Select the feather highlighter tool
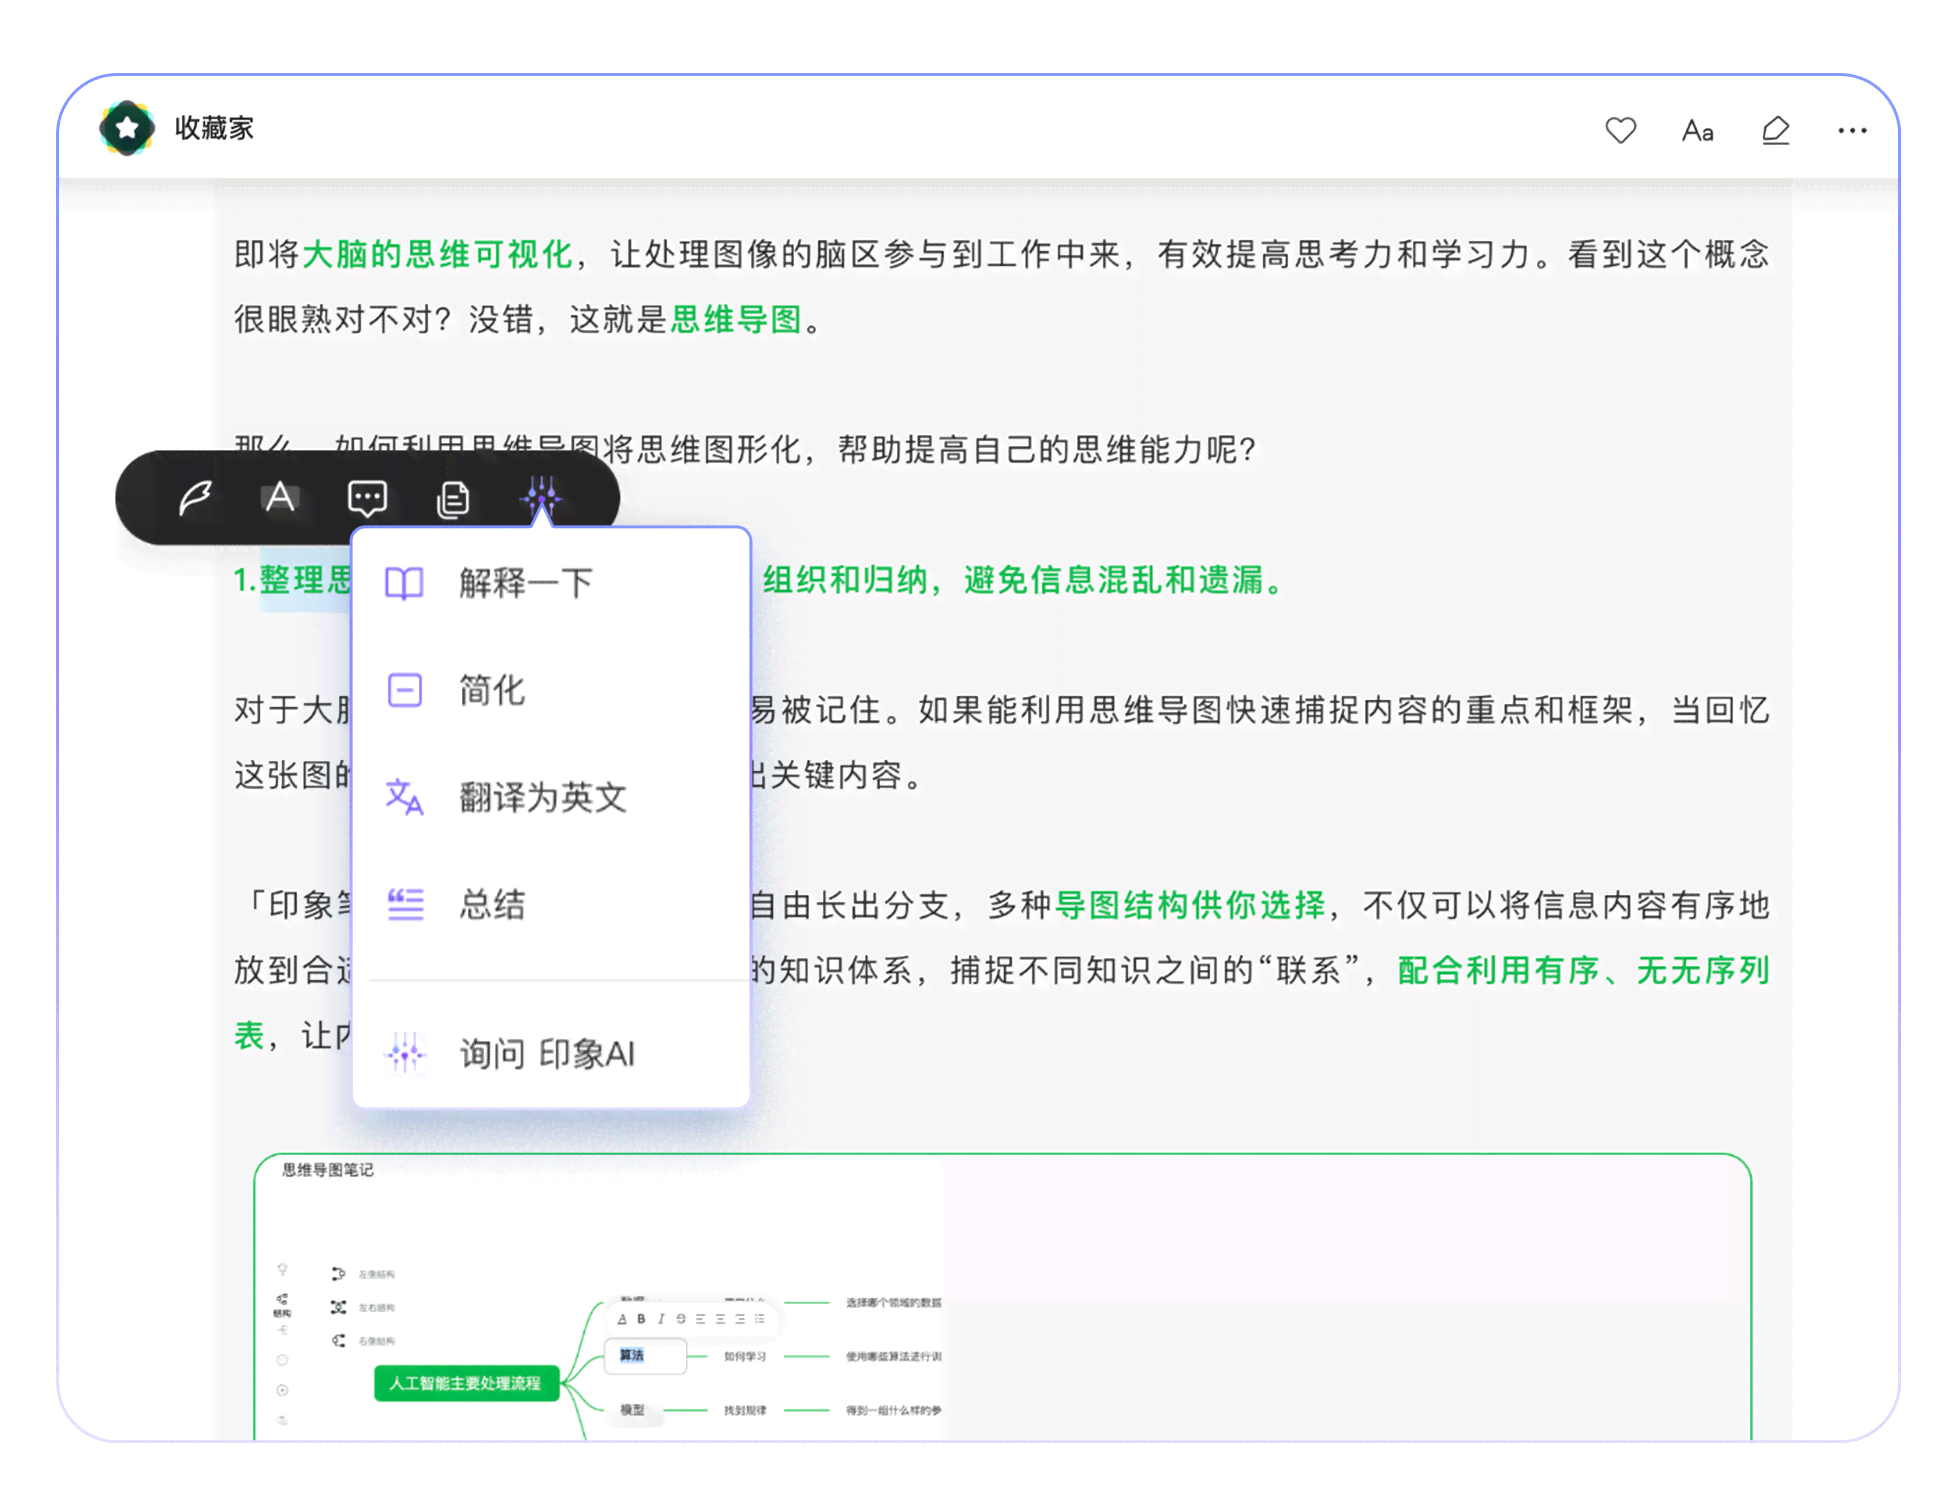Image resolution: width=1957 pixels, height=1496 pixels. click(x=195, y=497)
